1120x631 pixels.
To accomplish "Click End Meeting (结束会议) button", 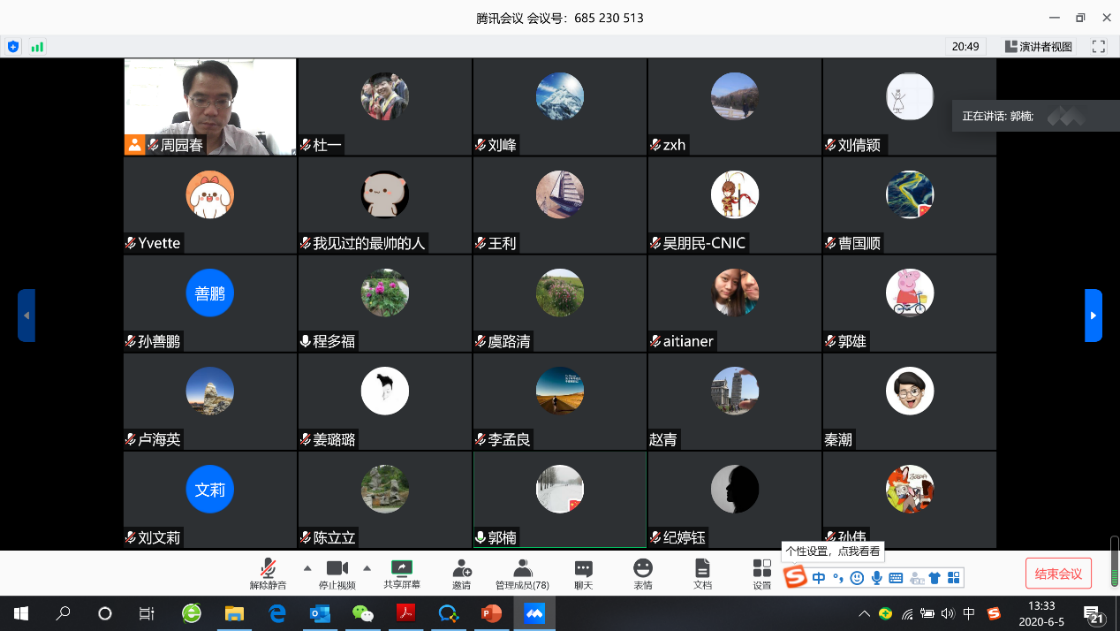I will tap(1058, 573).
